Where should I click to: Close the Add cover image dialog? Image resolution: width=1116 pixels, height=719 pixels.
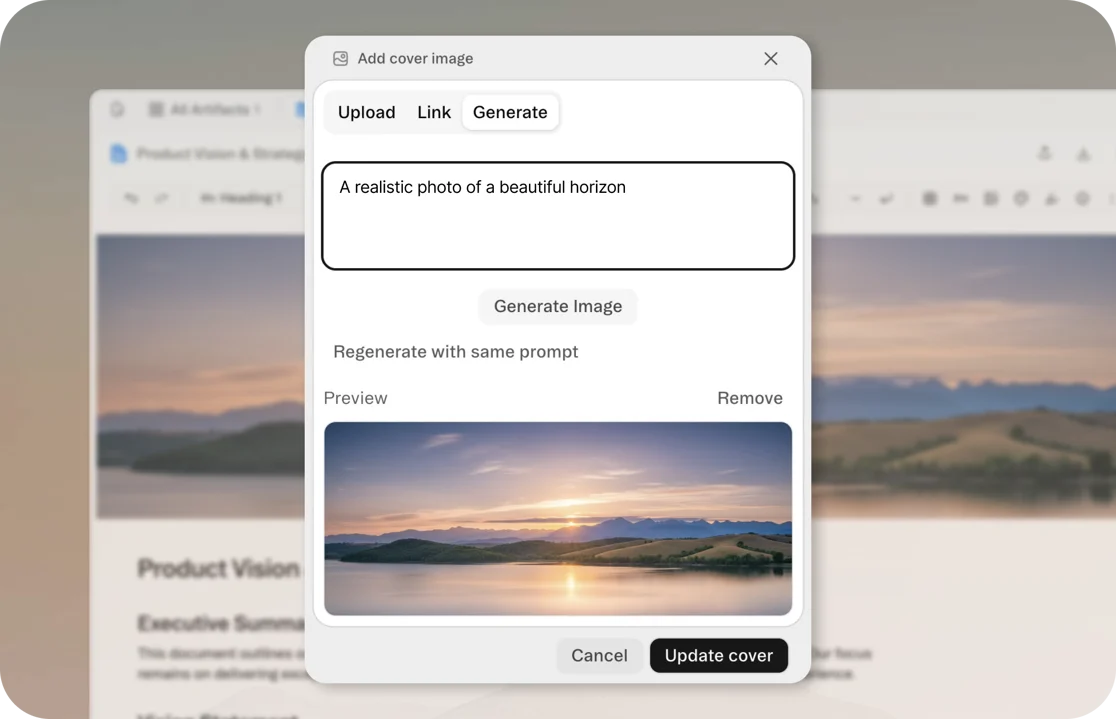point(770,59)
